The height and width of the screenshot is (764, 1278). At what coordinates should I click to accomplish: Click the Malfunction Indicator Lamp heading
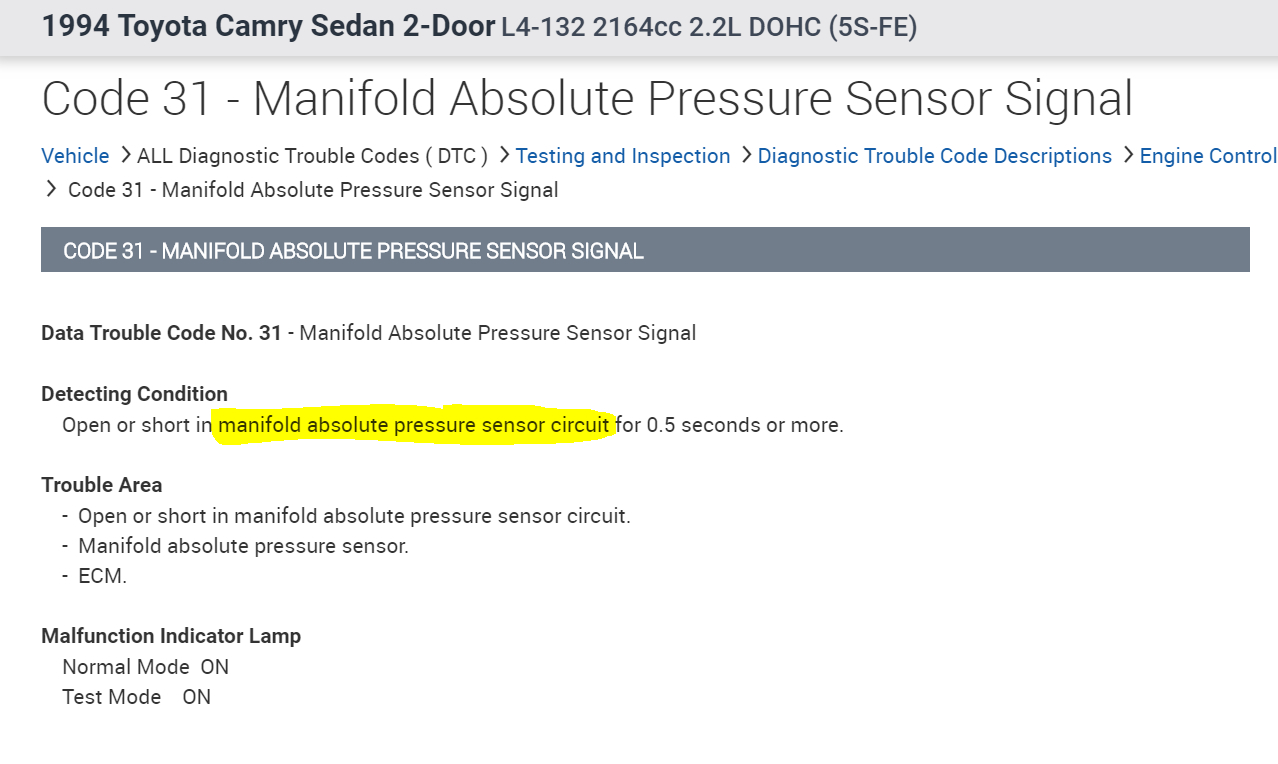click(171, 636)
